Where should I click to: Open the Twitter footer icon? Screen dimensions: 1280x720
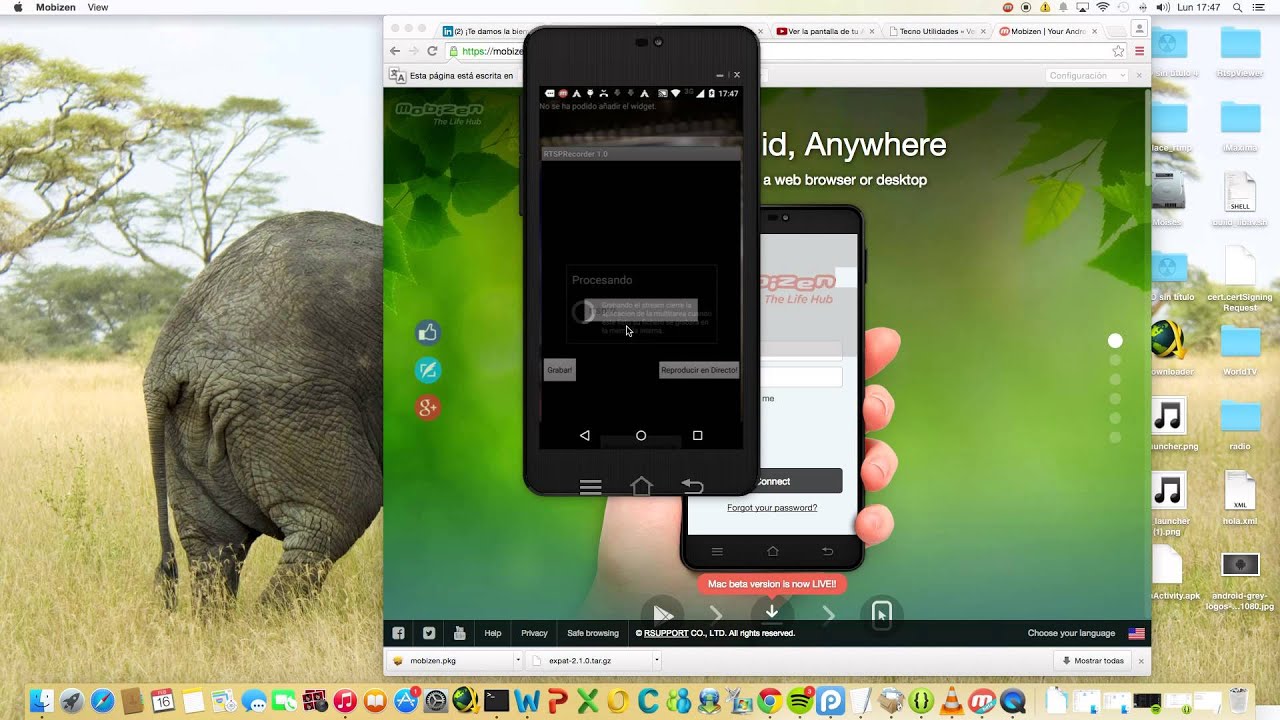429,633
